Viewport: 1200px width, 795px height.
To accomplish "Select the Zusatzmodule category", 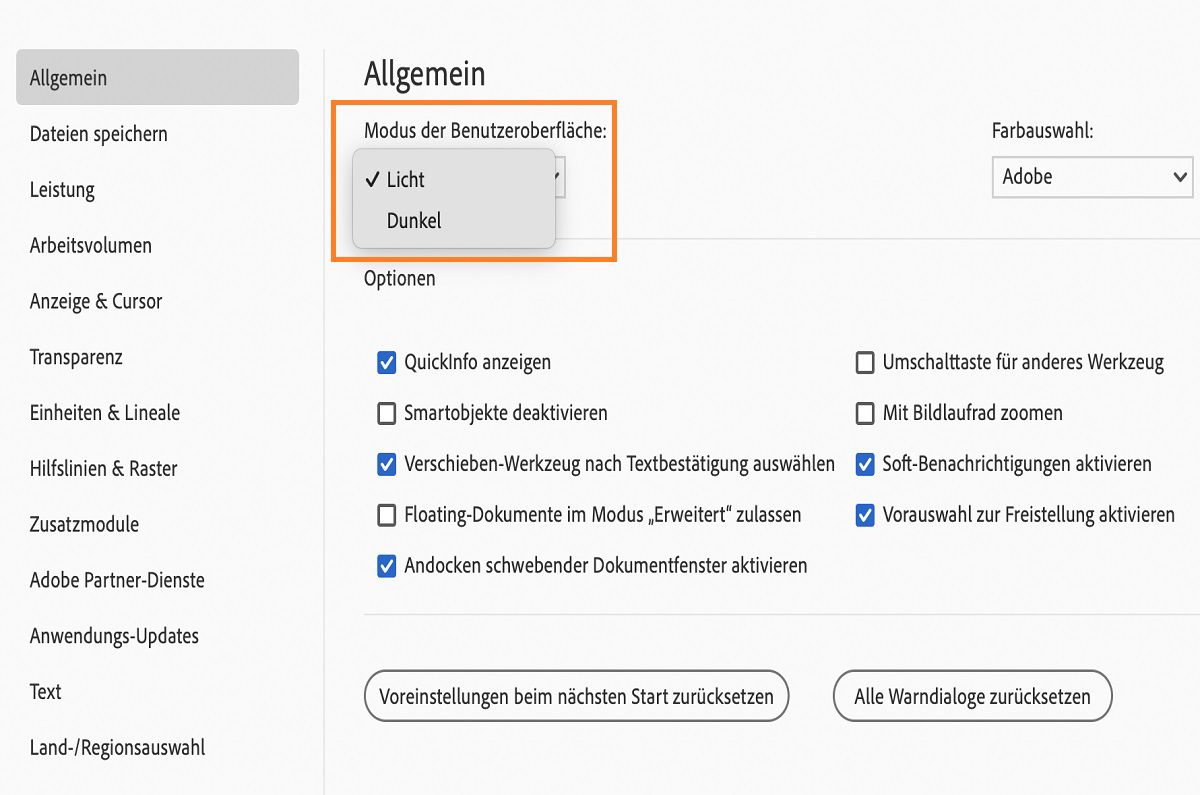I will (x=84, y=524).
